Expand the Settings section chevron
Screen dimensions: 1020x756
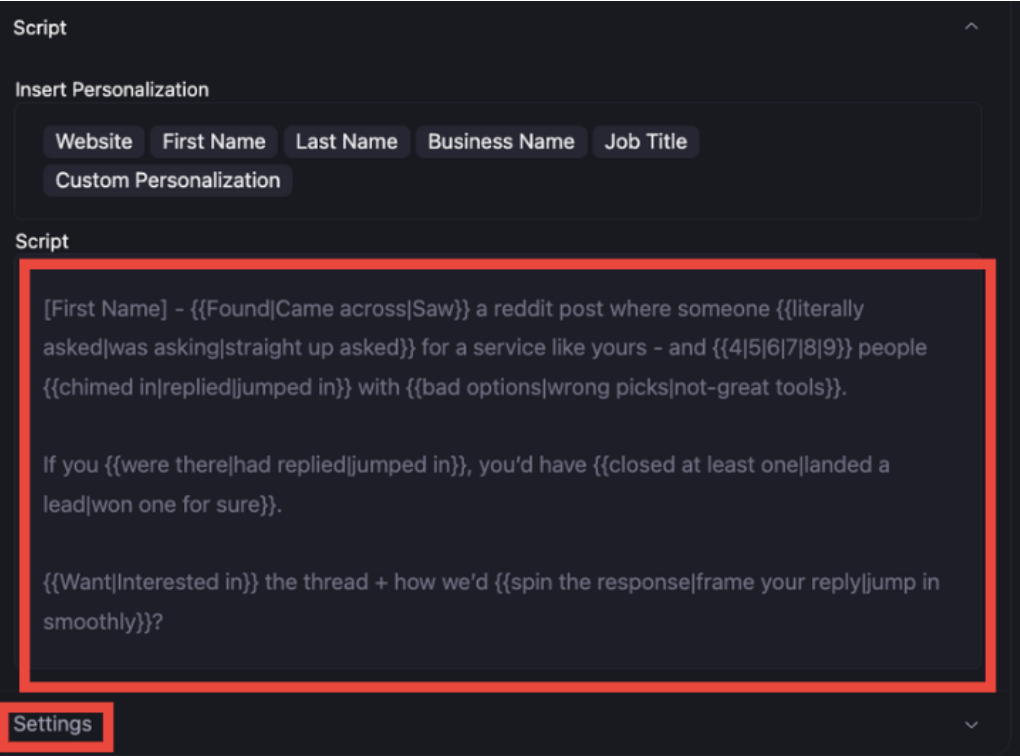tap(969, 723)
